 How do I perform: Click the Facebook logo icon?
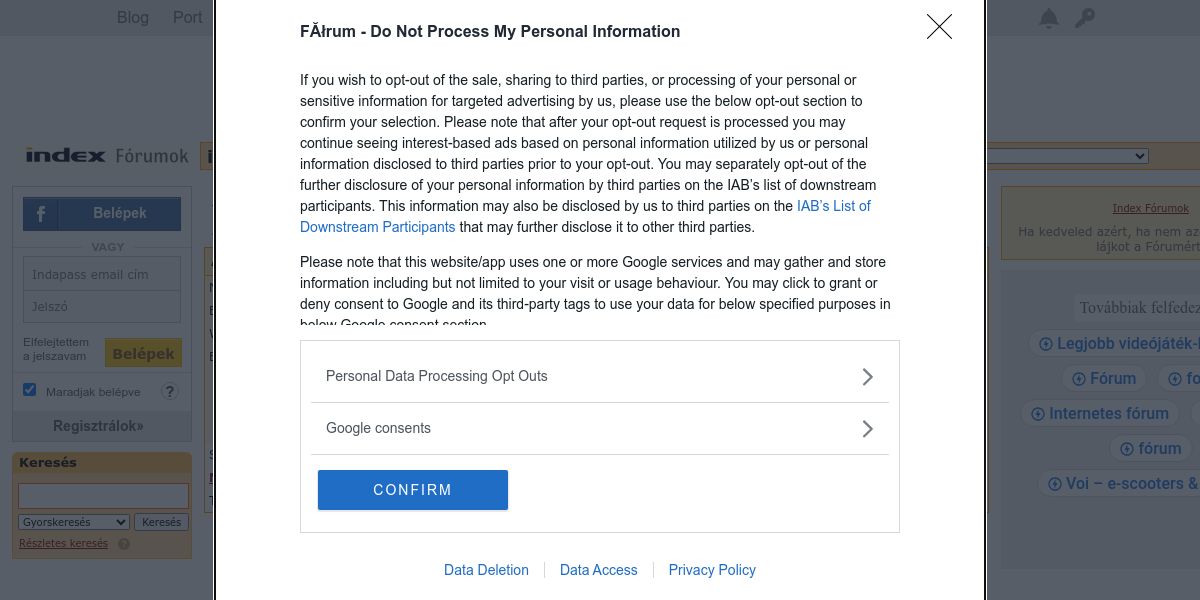(x=41, y=214)
